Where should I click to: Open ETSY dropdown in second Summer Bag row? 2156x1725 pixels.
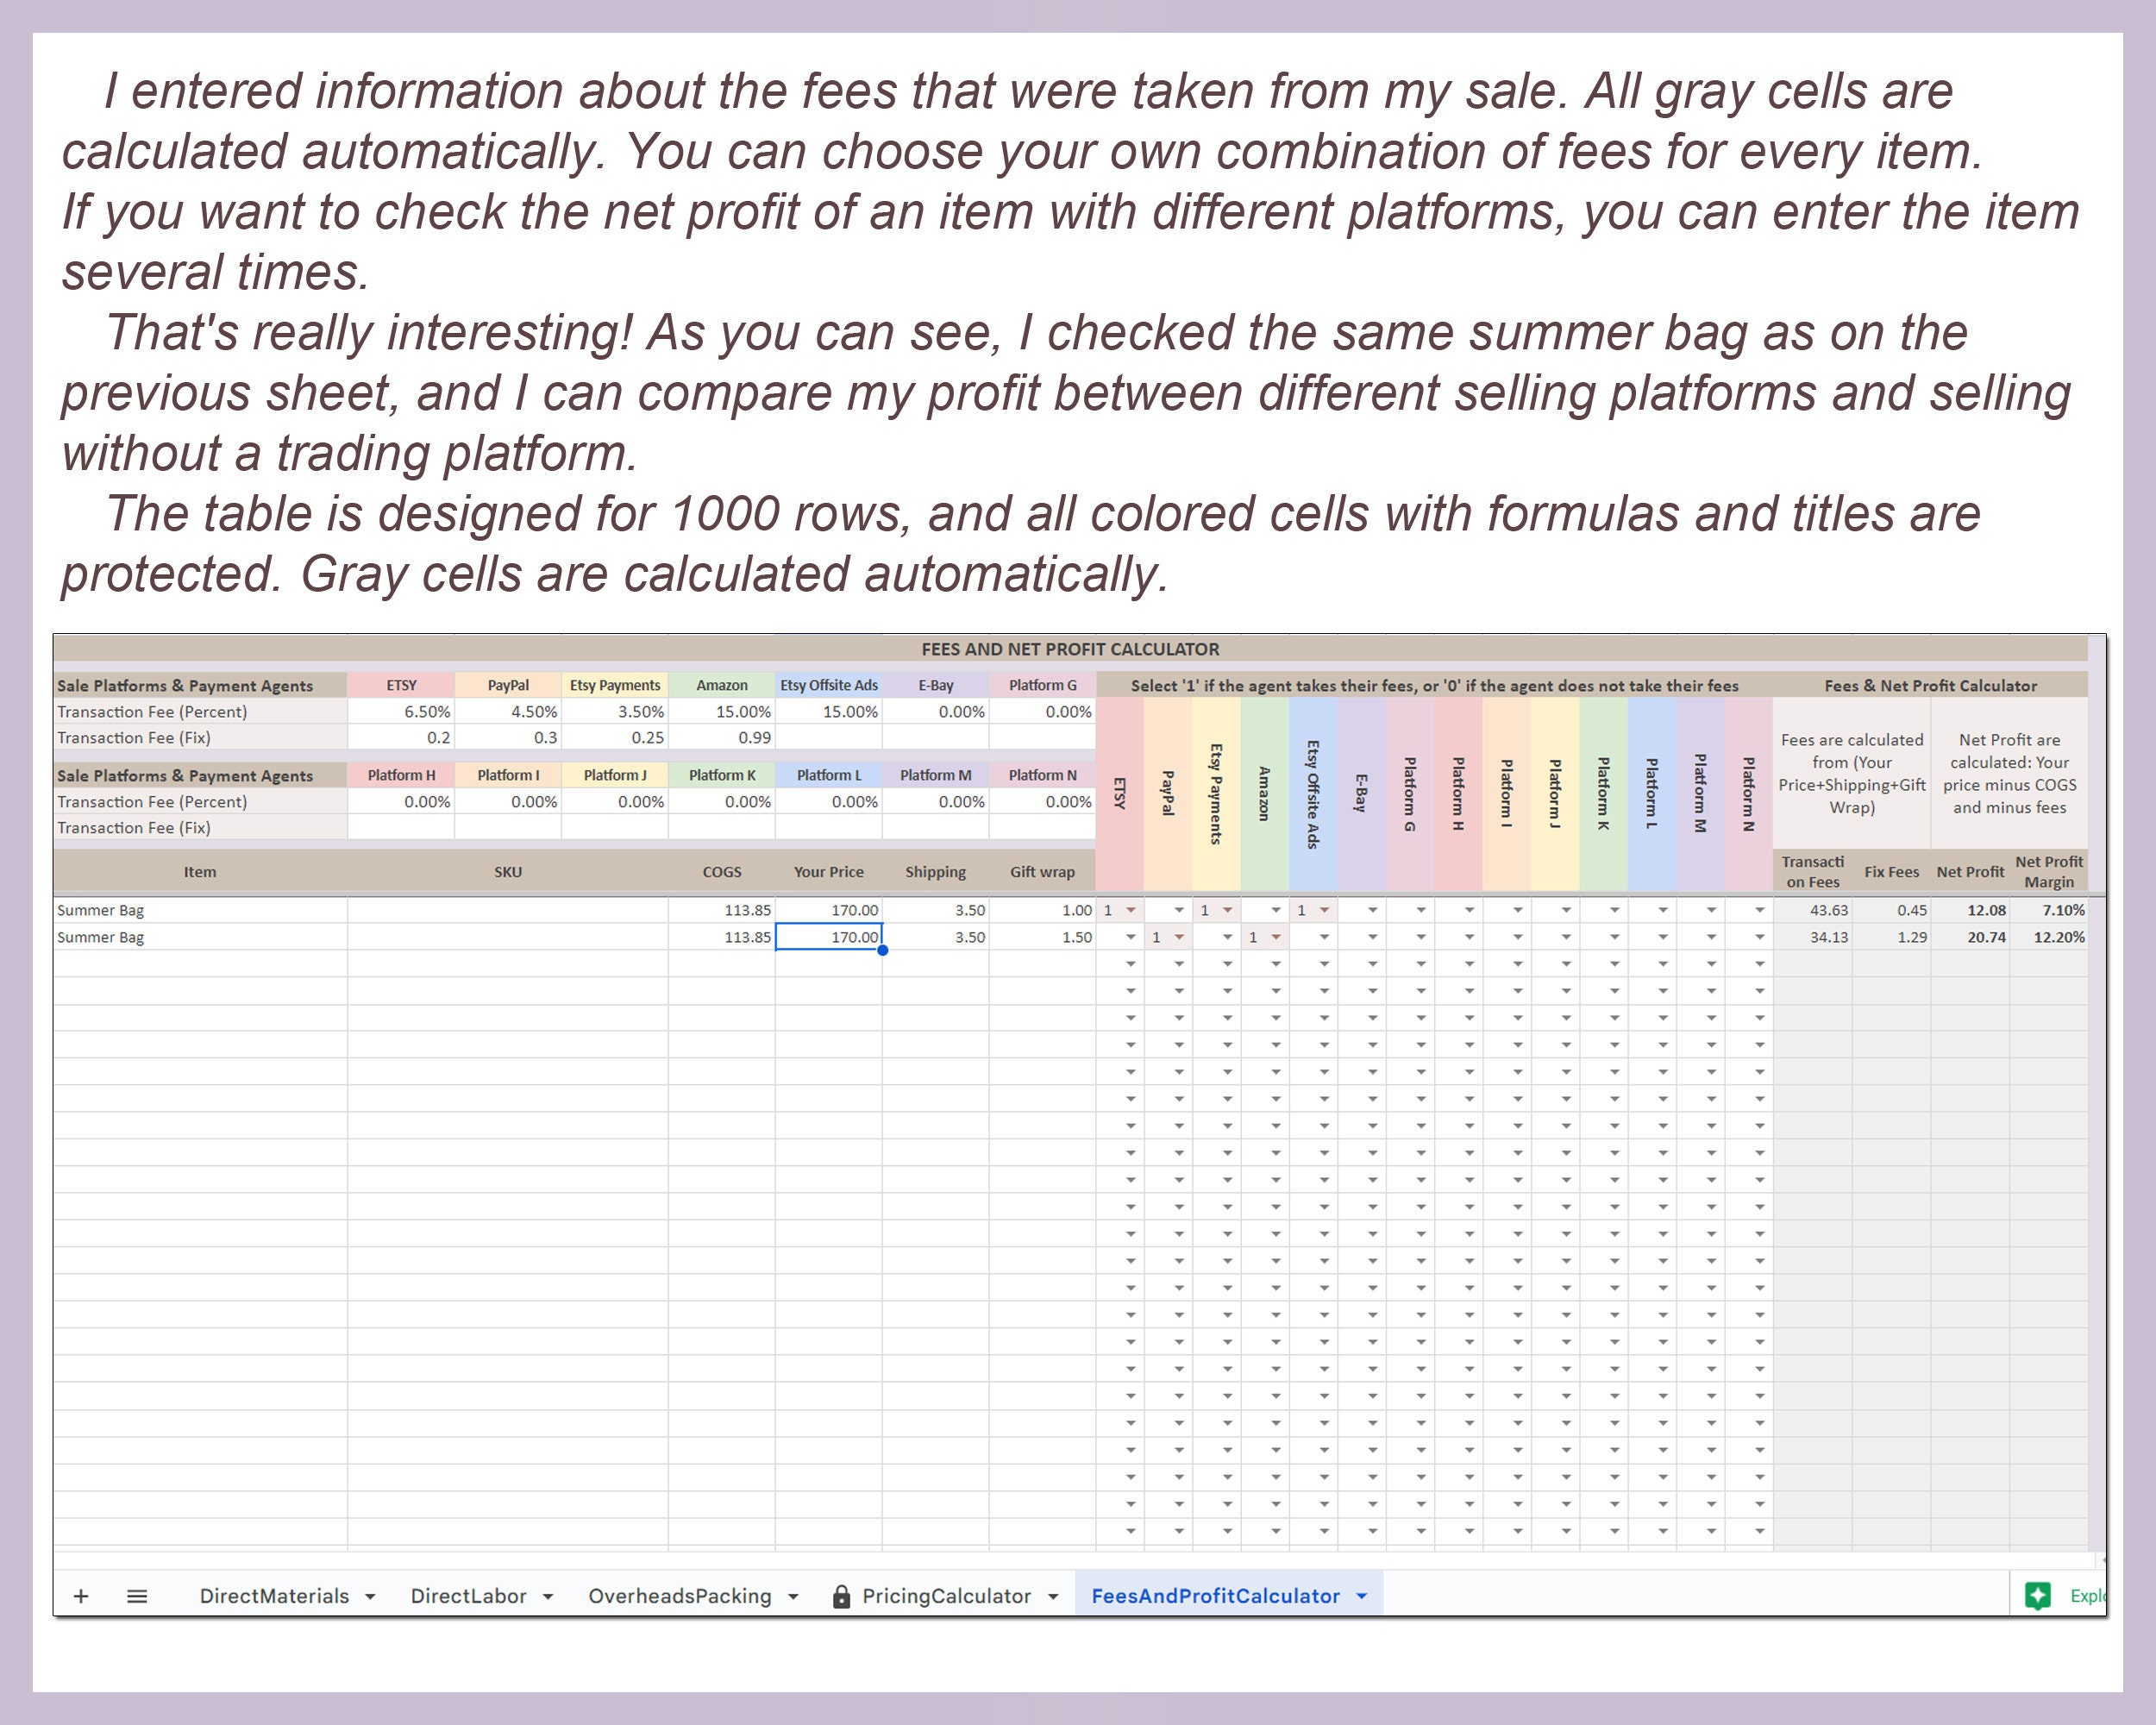coord(1131,937)
